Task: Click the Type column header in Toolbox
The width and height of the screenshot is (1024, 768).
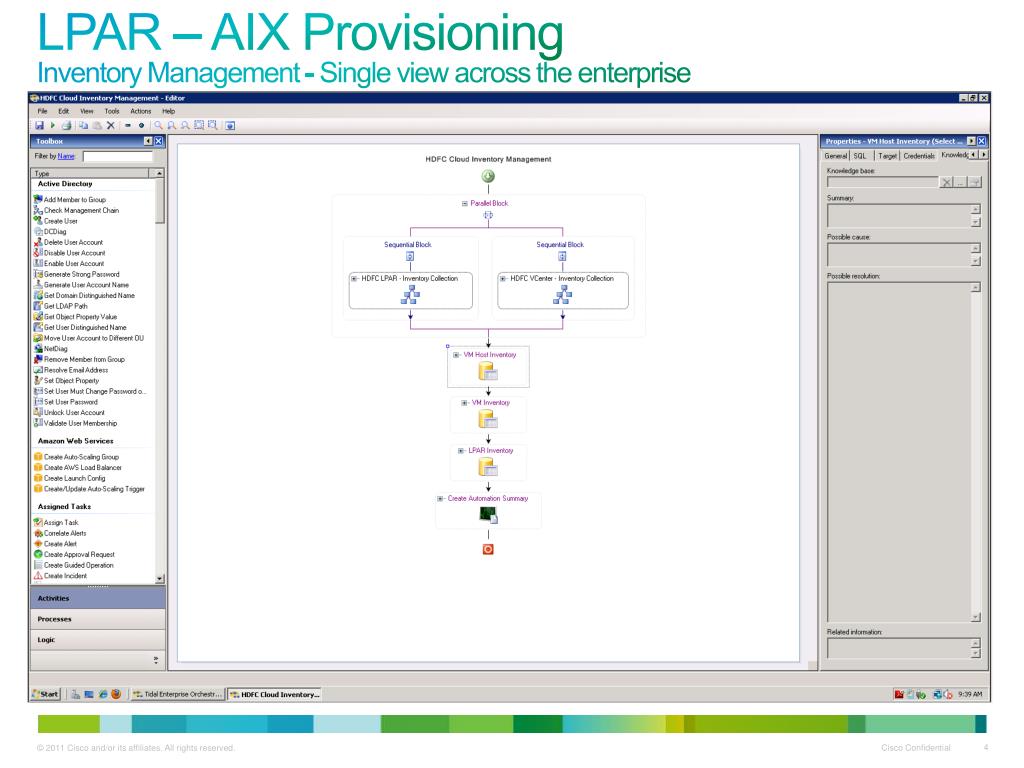Action: [91, 173]
